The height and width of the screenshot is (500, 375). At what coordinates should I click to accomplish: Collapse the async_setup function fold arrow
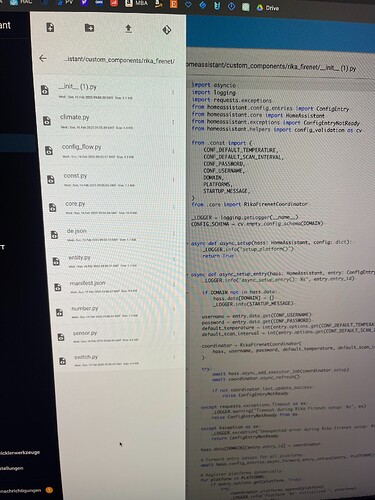pos(188,244)
